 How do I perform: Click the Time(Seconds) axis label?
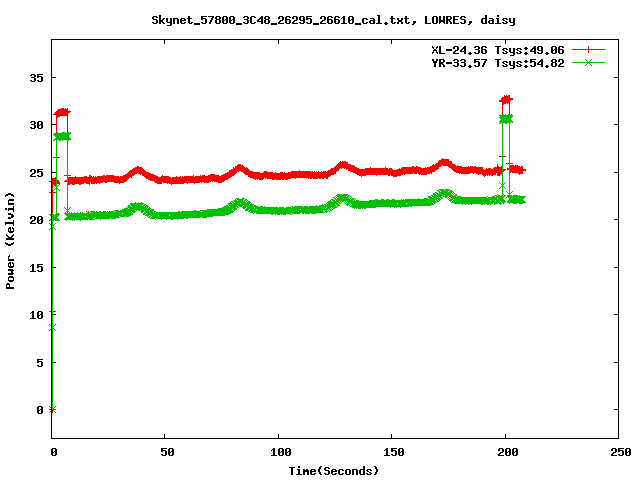point(333,471)
